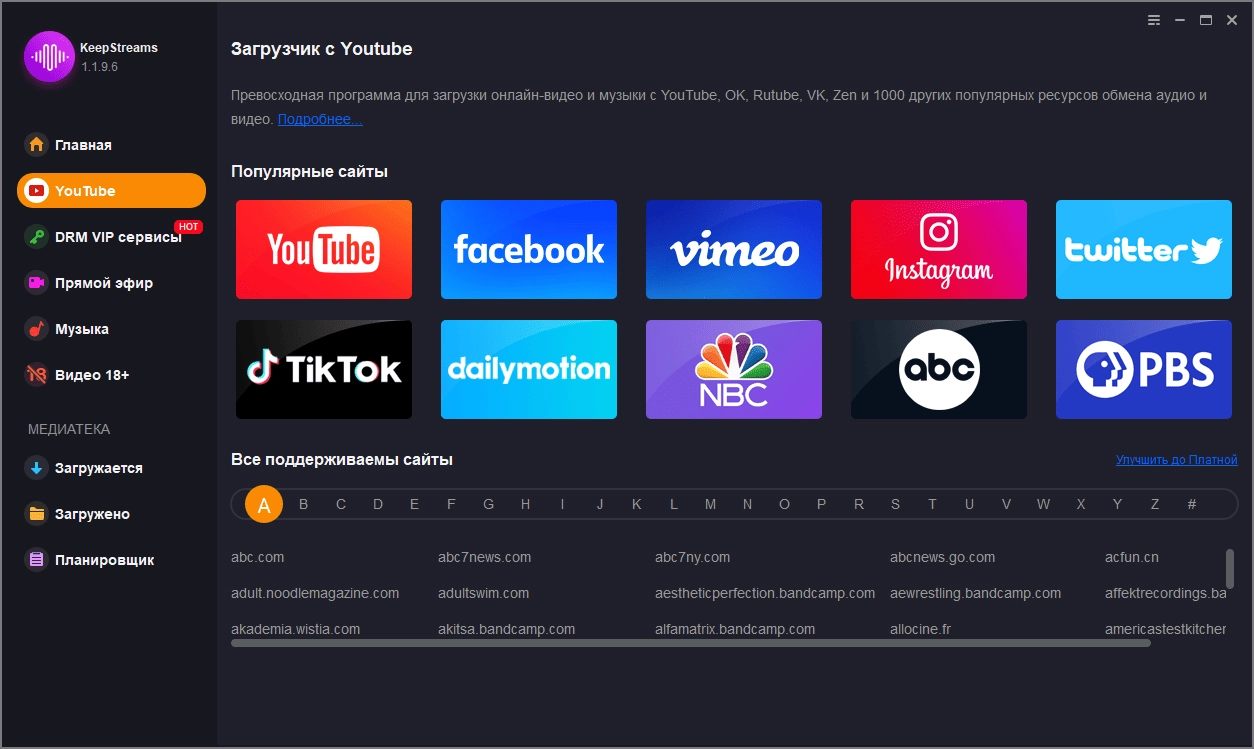
Task: Click abc.com in site list
Action: click(257, 557)
